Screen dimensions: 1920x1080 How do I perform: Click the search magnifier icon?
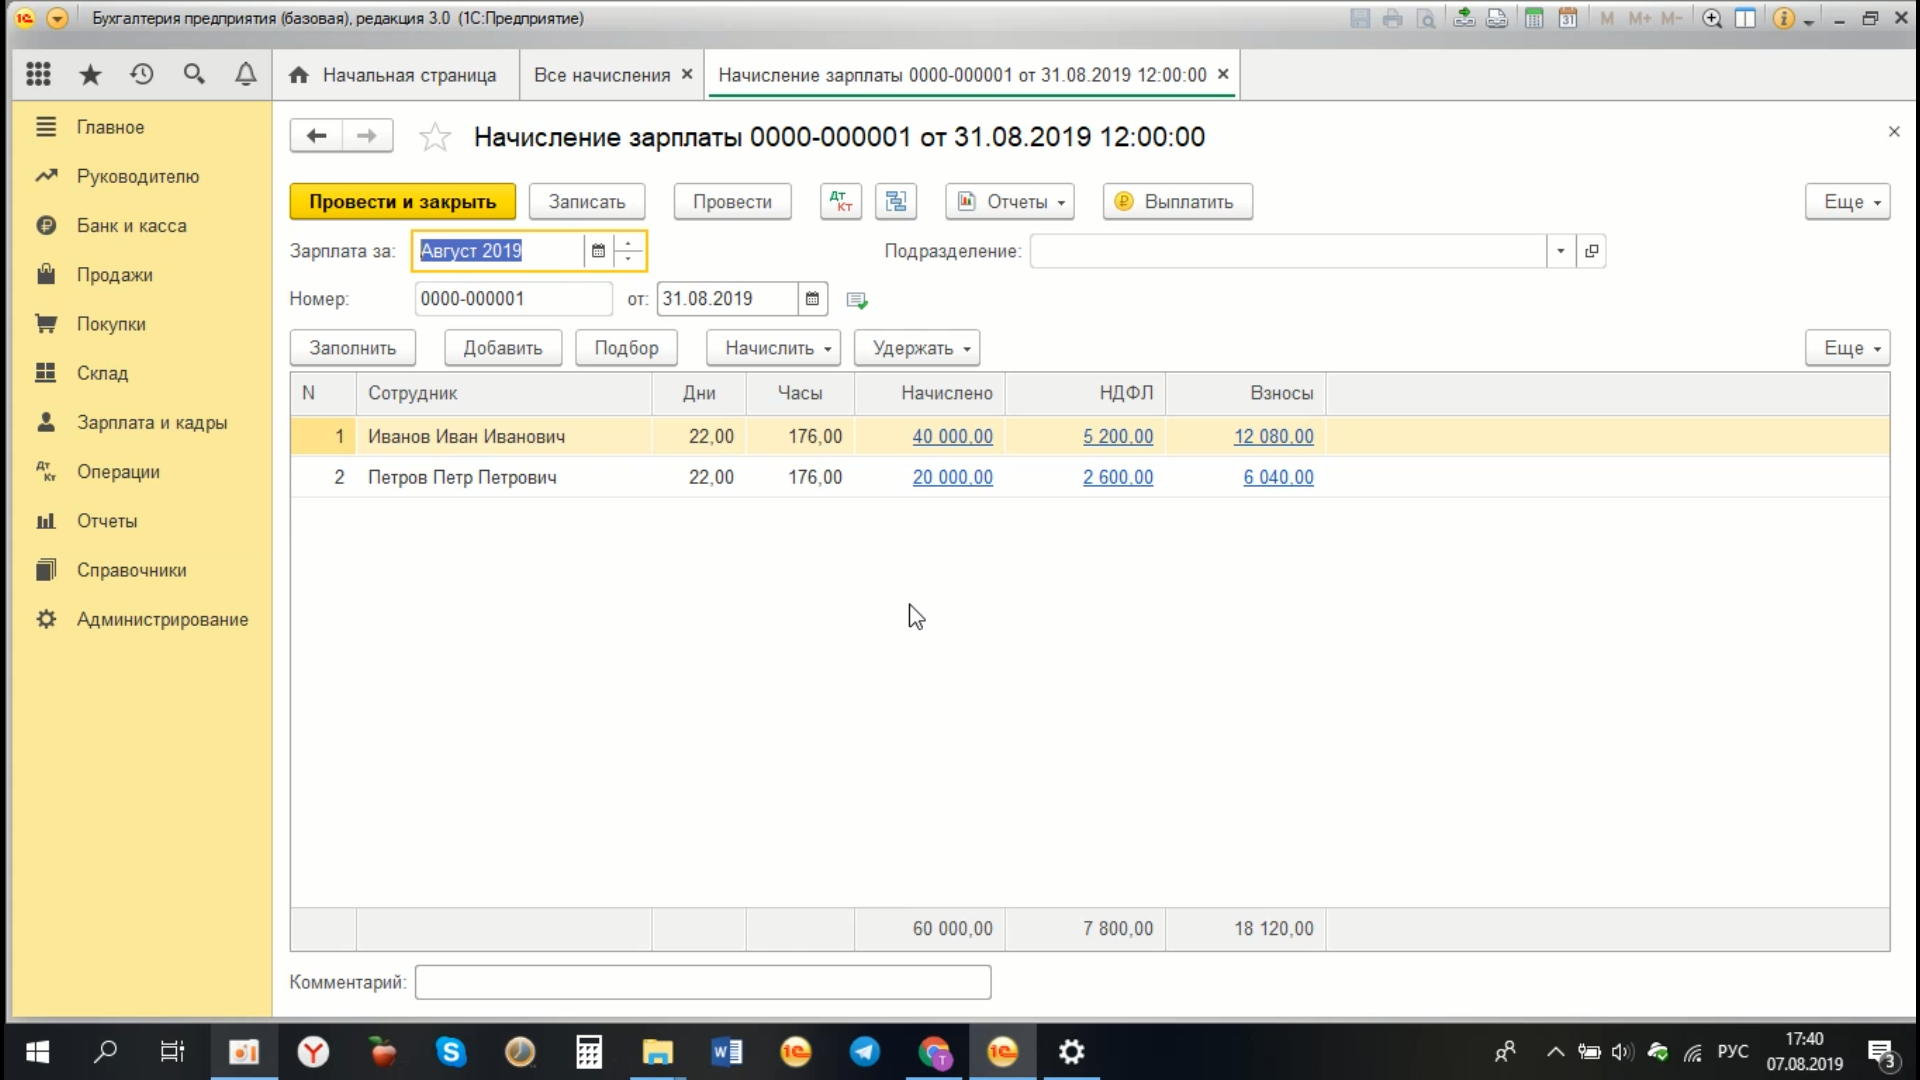(x=194, y=74)
